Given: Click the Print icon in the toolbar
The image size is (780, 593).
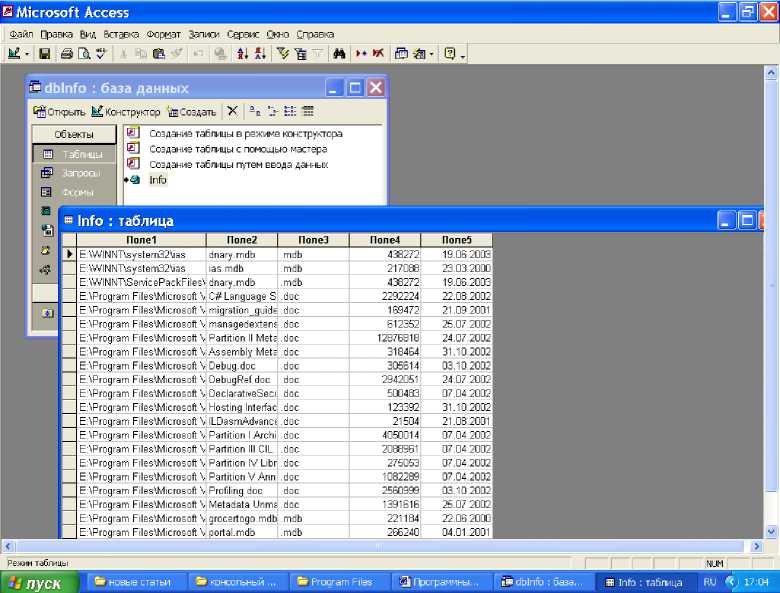Looking at the screenshot, I should pos(67,53).
